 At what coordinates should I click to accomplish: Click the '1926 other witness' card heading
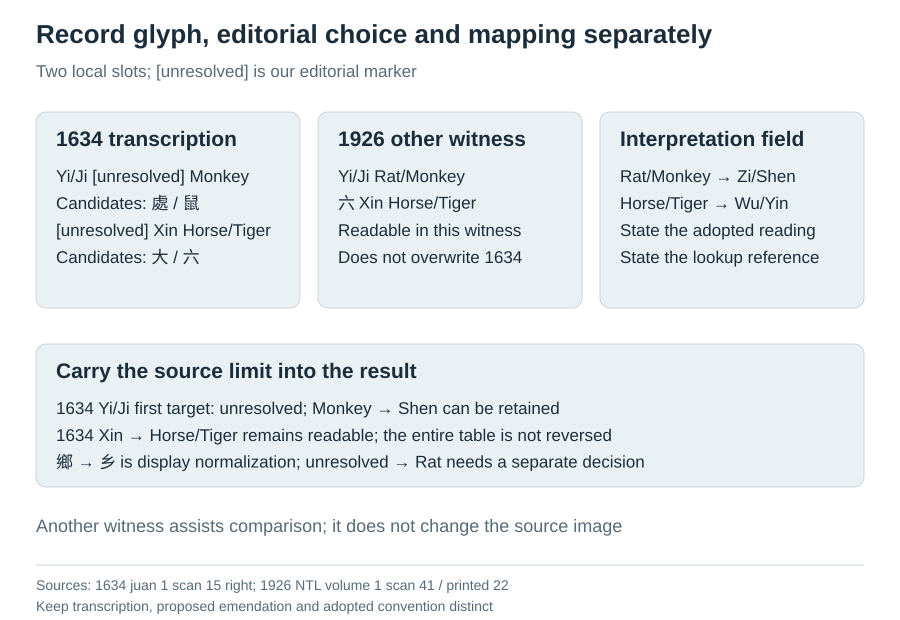(x=432, y=140)
